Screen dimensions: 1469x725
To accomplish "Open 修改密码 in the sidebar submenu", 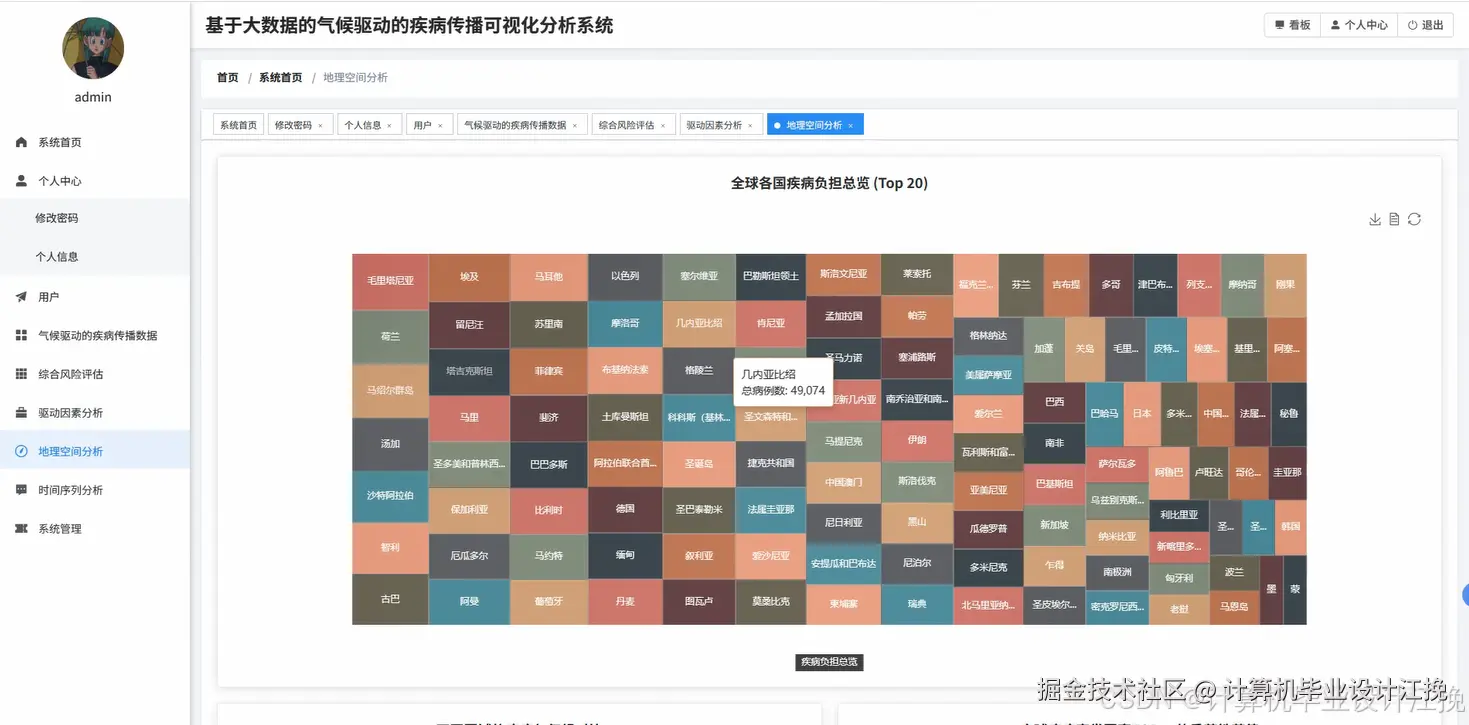I will pos(95,218).
